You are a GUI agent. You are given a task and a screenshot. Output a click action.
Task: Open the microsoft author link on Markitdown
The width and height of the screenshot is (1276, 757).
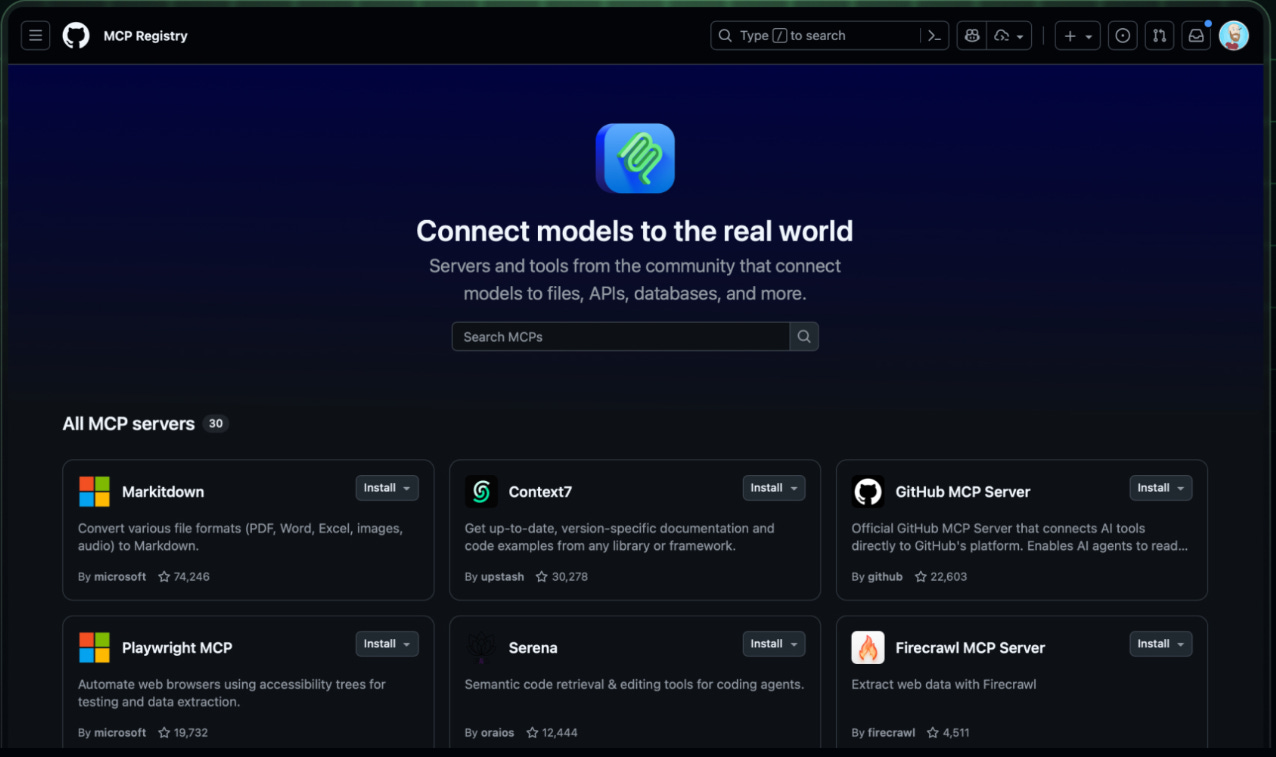[x=120, y=577]
